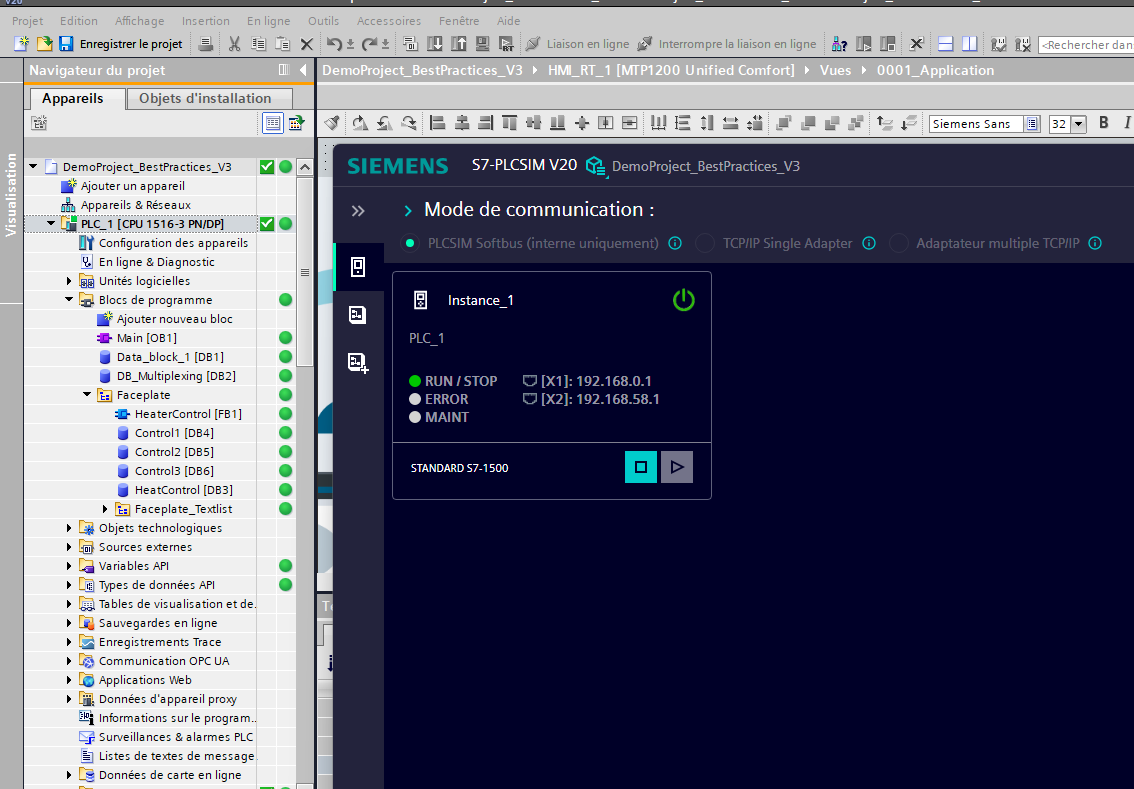The width and height of the screenshot is (1134, 789).
Task: Click the Compile icon in toolbar
Action: 411,44
